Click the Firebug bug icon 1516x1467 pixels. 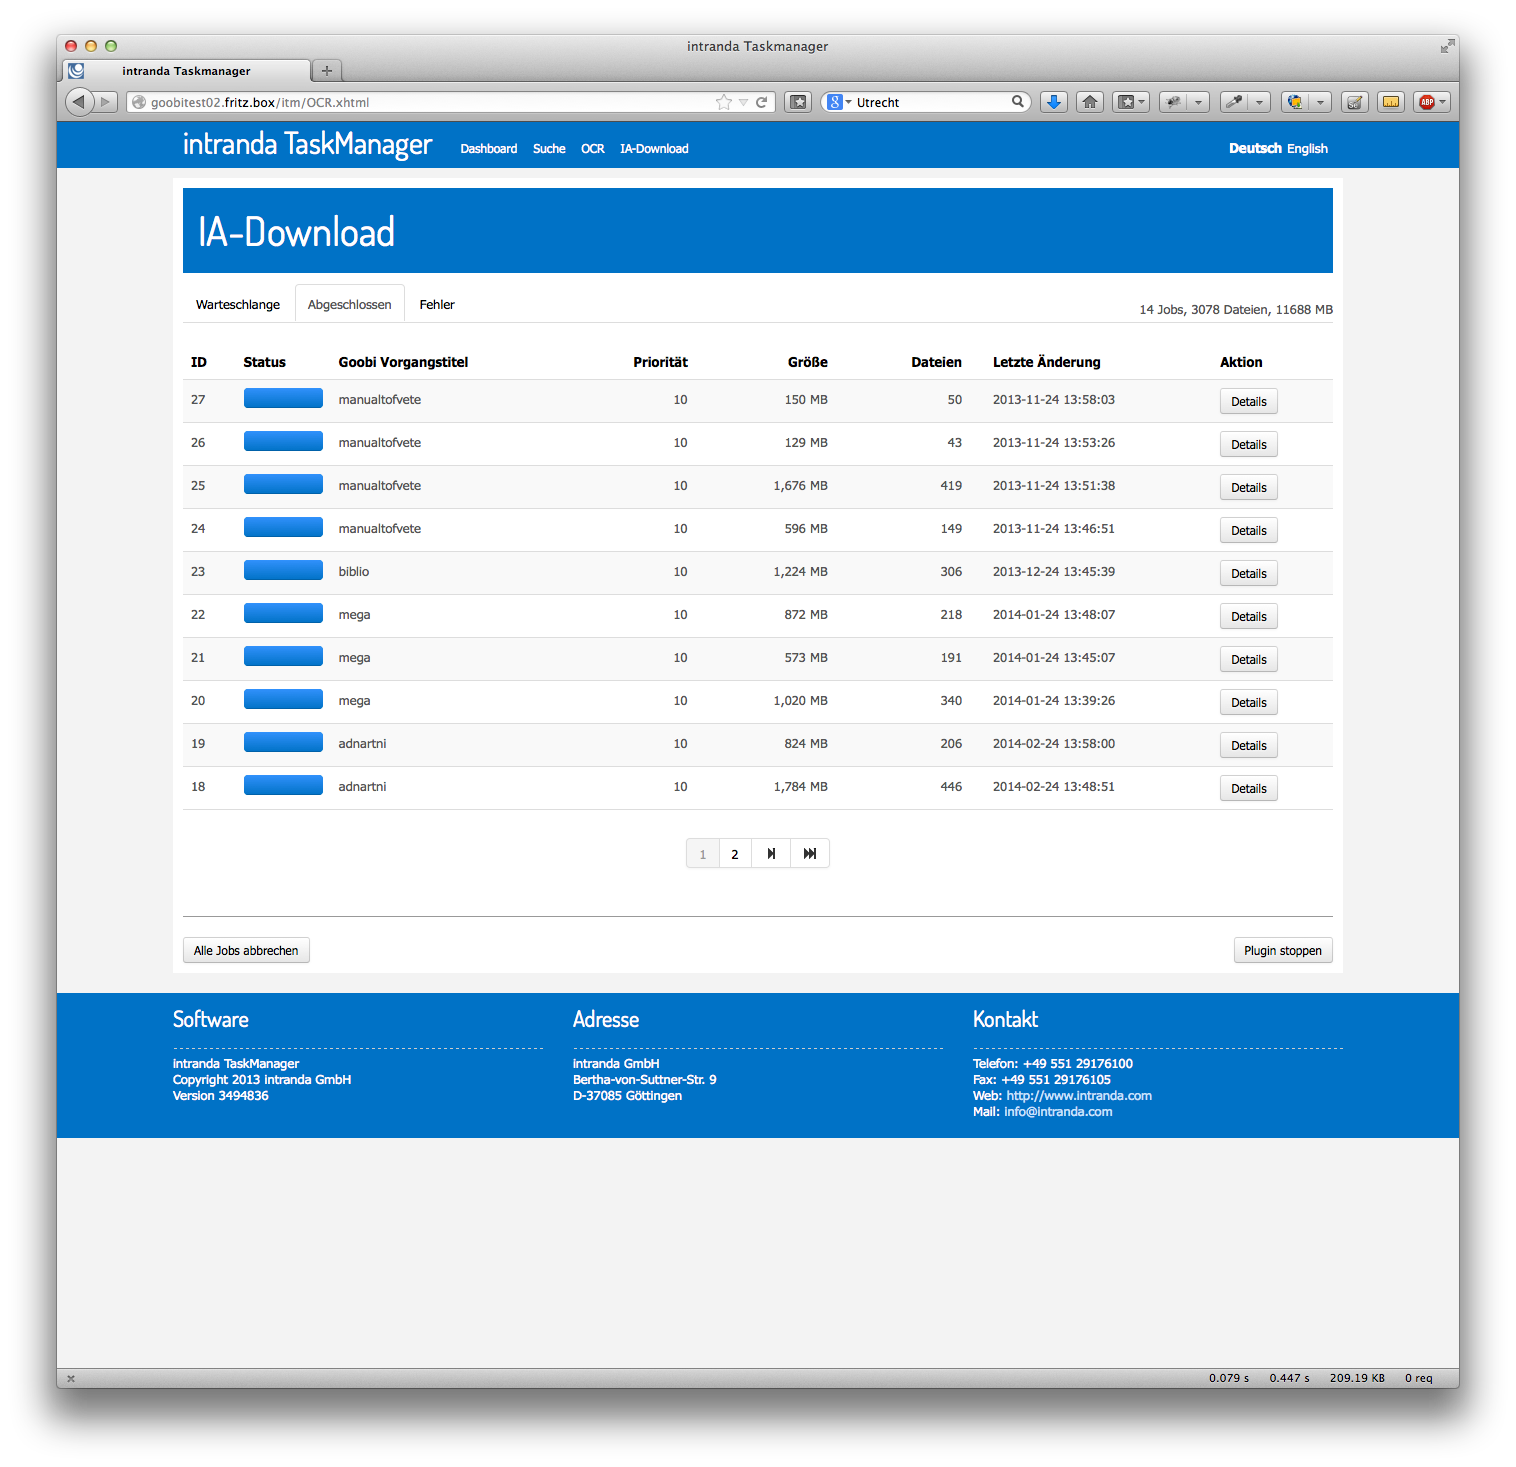pos(1173,102)
